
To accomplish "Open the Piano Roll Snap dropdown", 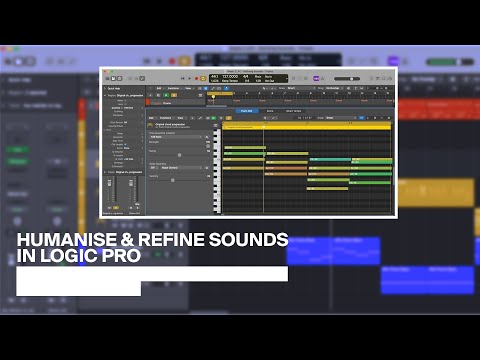I will (341, 118).
